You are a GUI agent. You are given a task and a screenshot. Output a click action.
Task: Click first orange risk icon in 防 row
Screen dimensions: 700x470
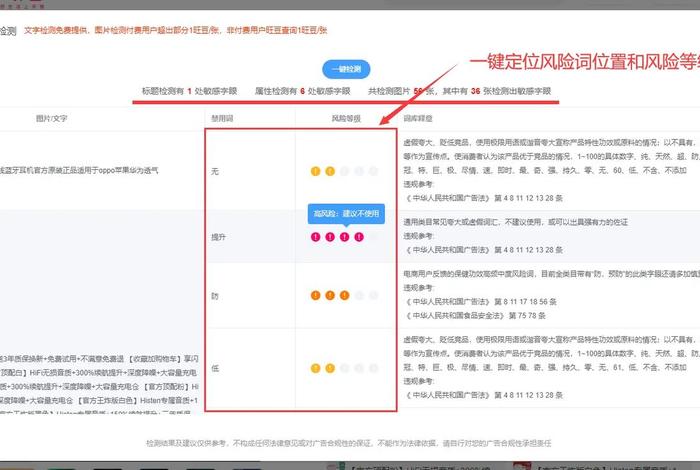coord(316,295)
